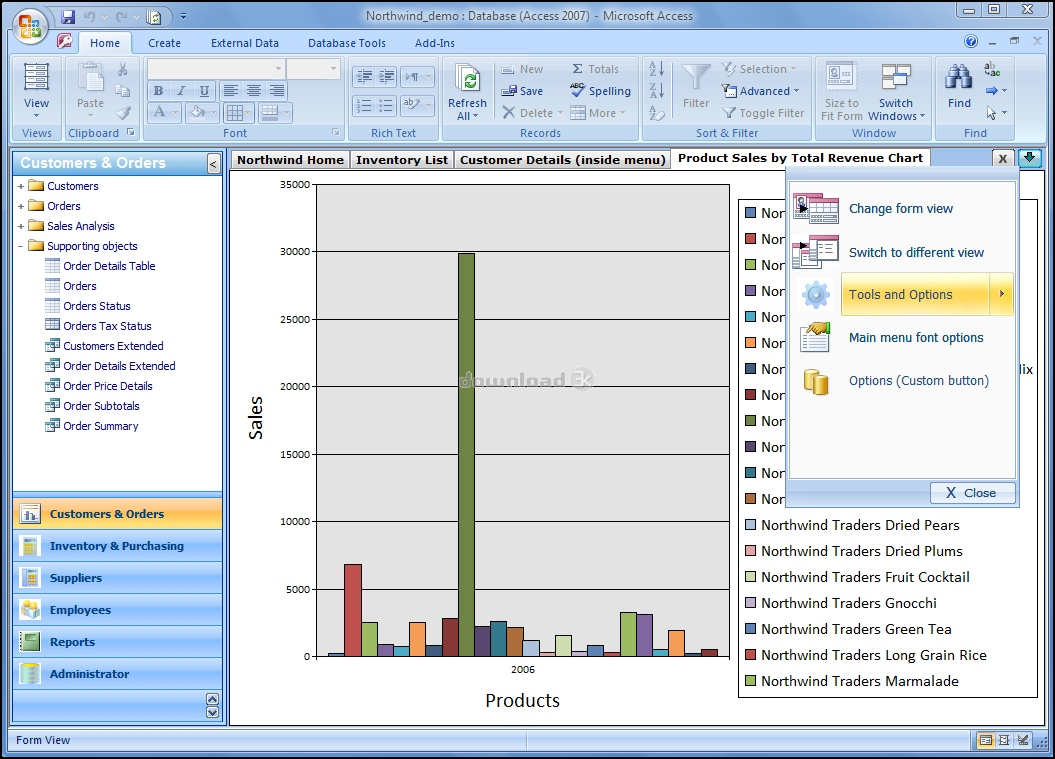Close the current document tab with X
Image resolution: width=1055 pixels, height=759 pixels.
click(x=1003, y=158)
